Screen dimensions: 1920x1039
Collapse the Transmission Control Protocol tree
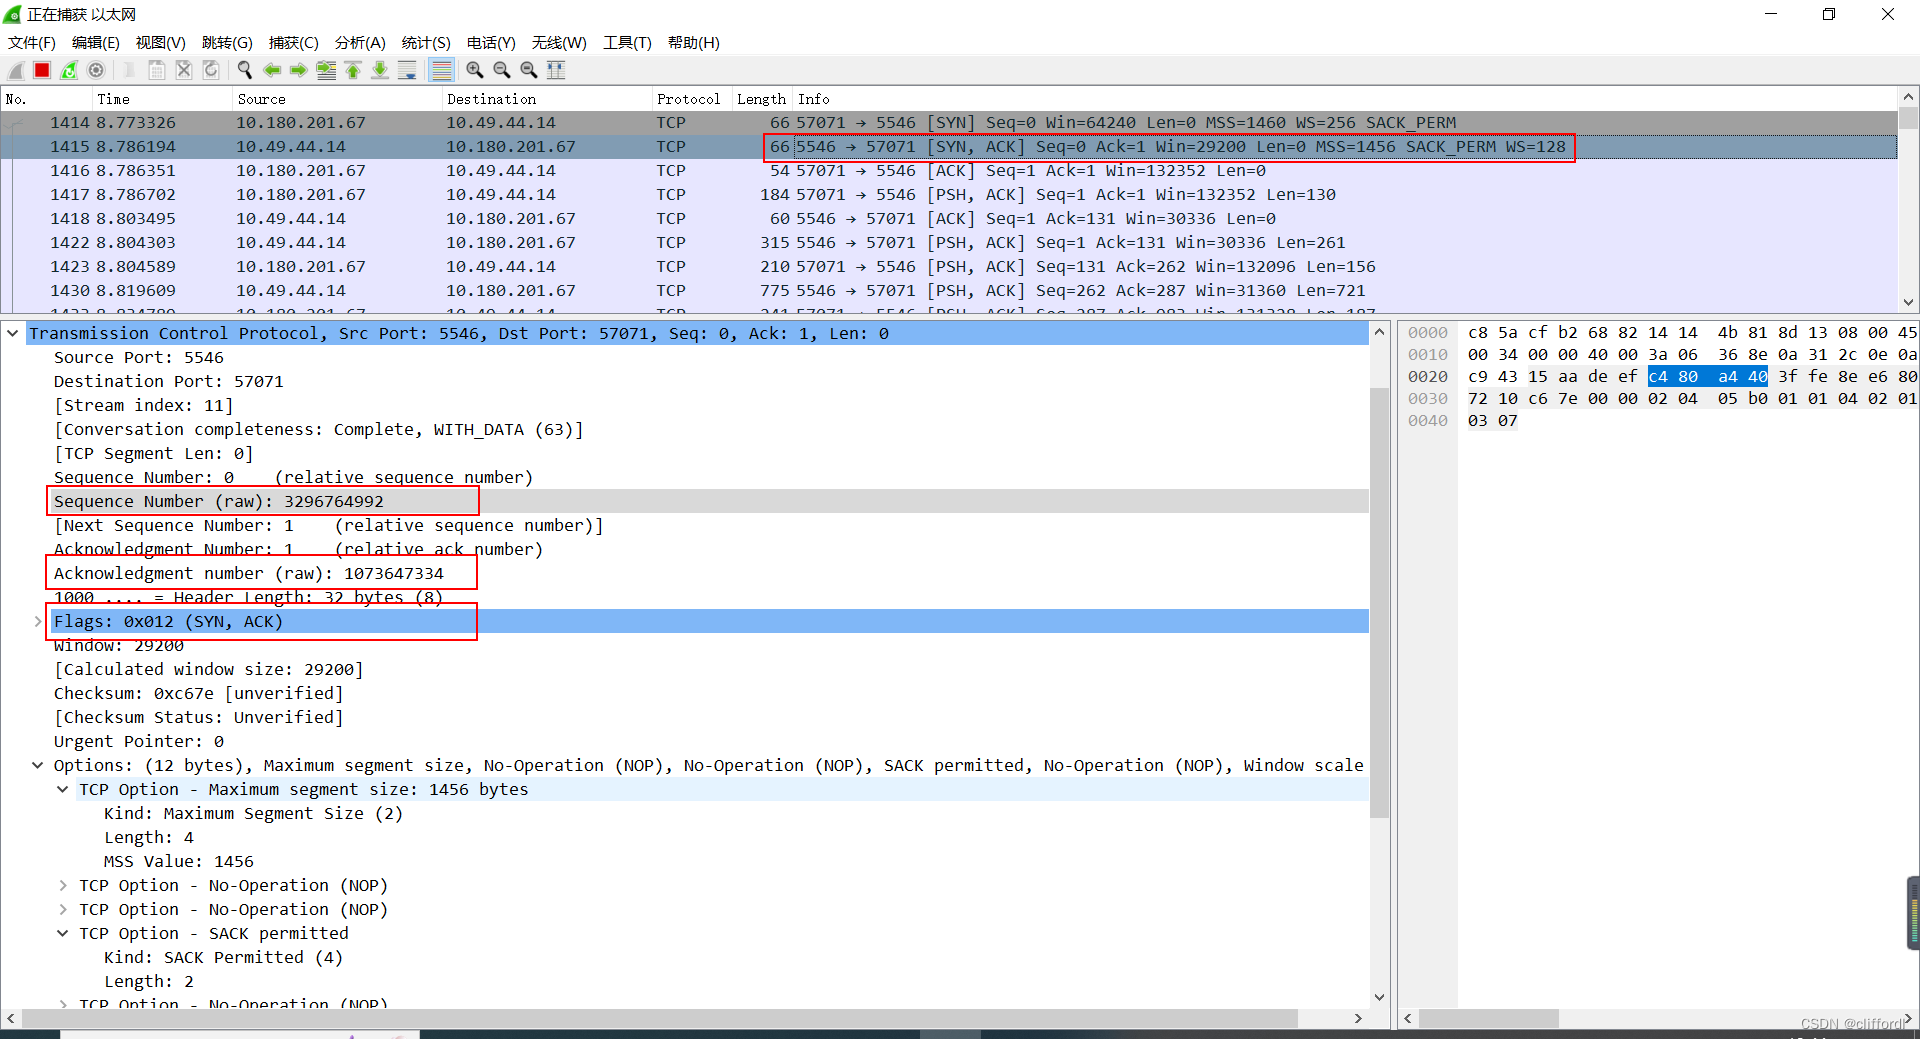point(13,333)
